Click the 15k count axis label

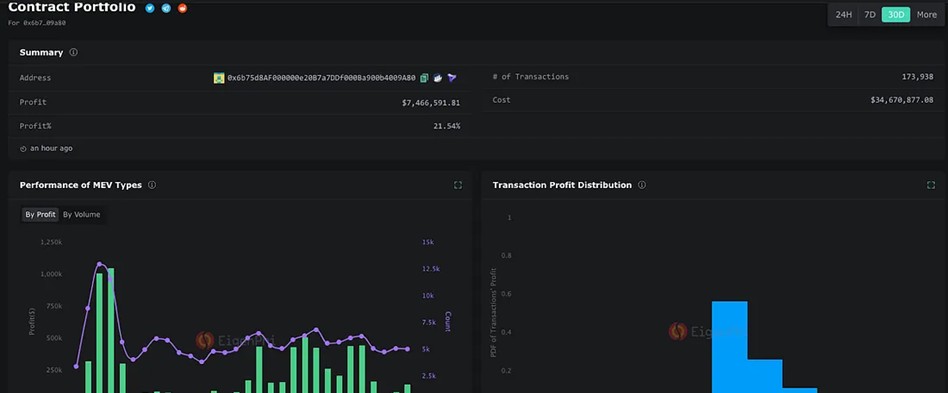tap(427, 242)
